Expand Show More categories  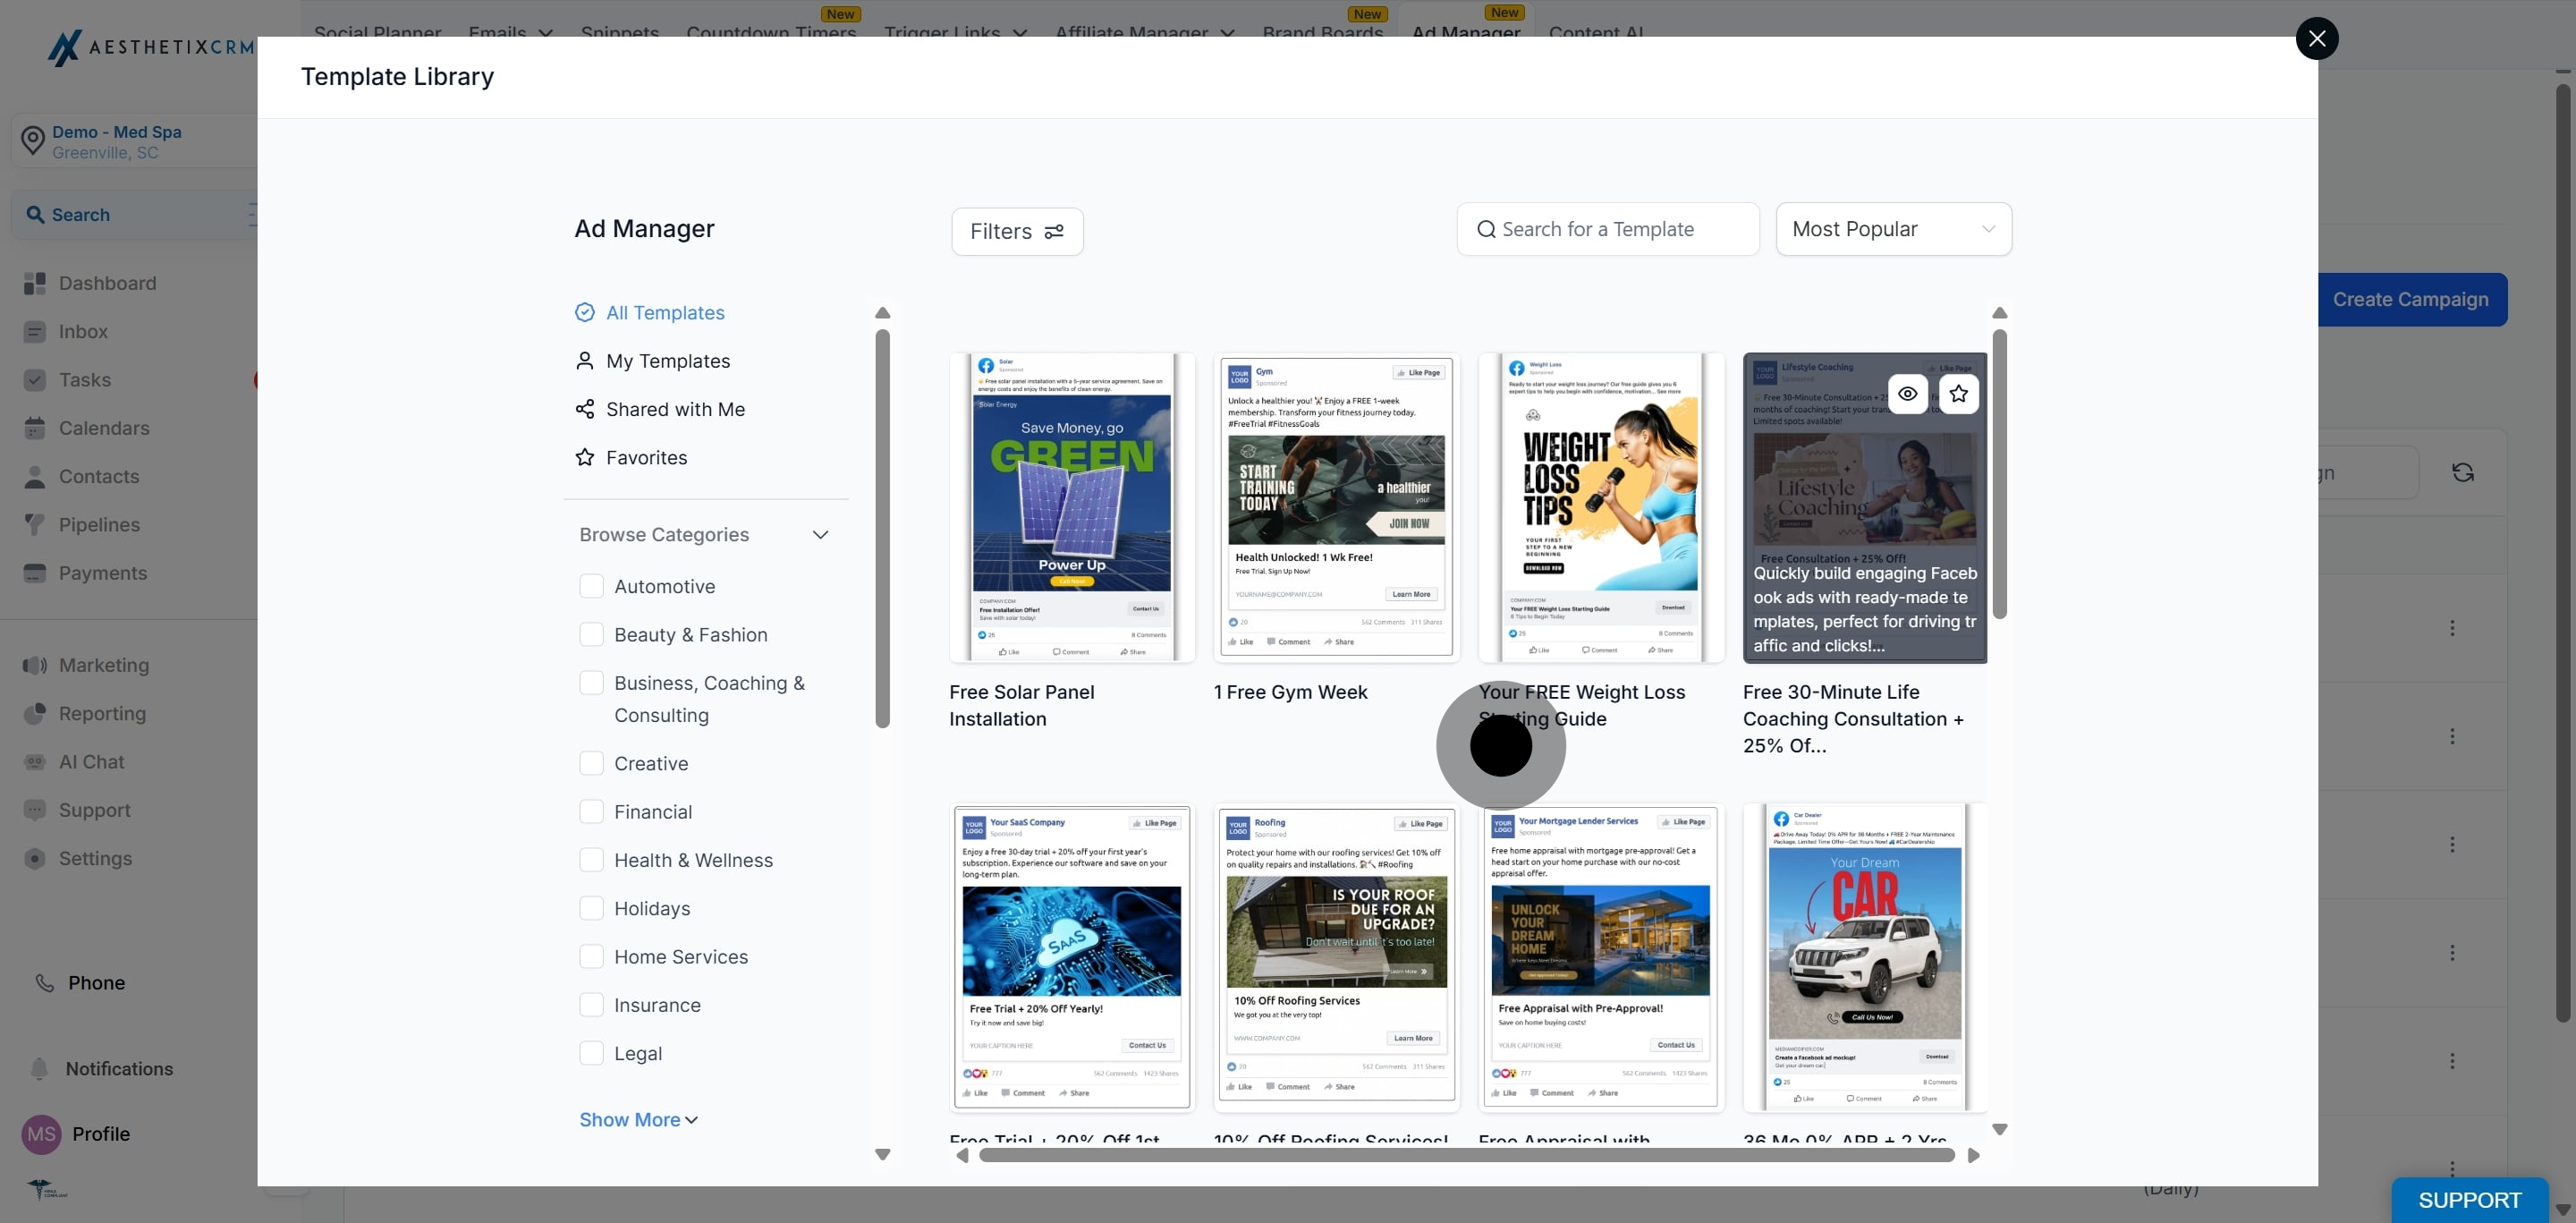638,1119
